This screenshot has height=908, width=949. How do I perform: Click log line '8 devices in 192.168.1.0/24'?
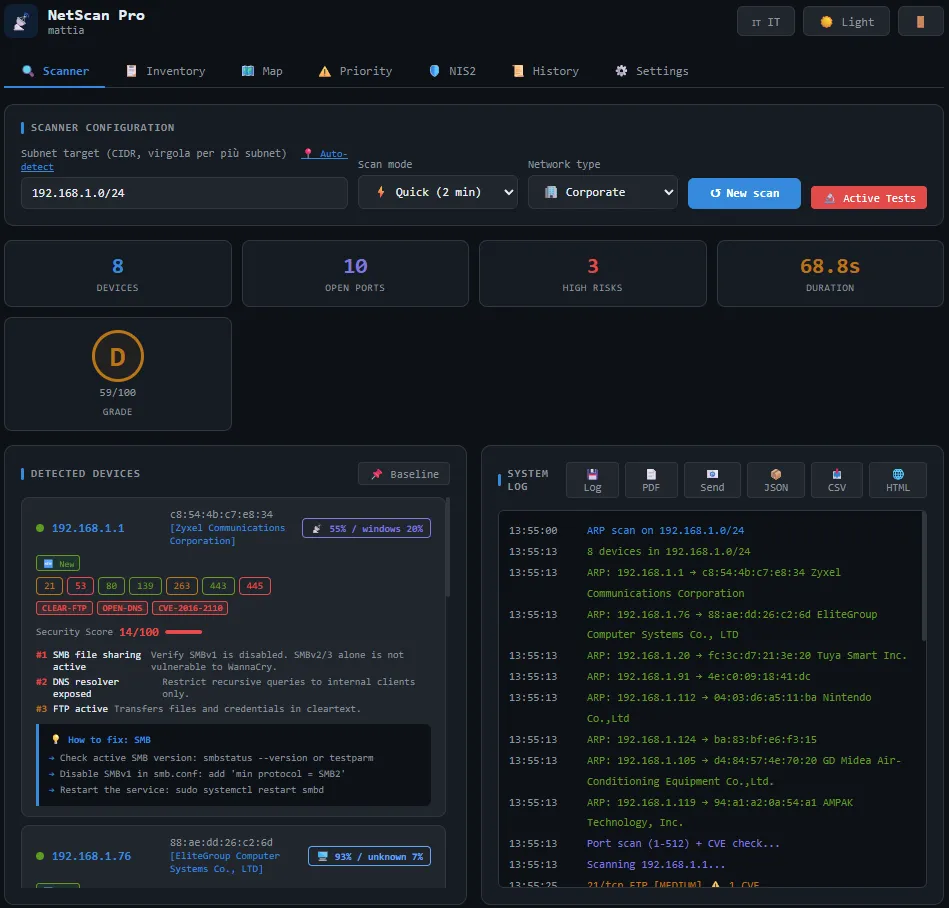tap(668, 551)
